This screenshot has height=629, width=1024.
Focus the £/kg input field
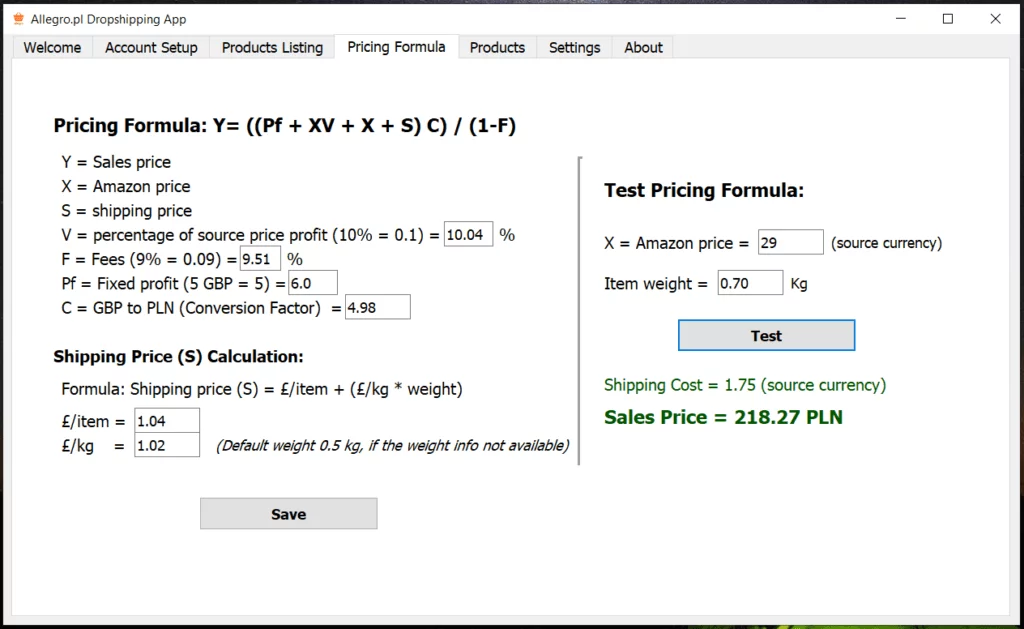point(167,445)
